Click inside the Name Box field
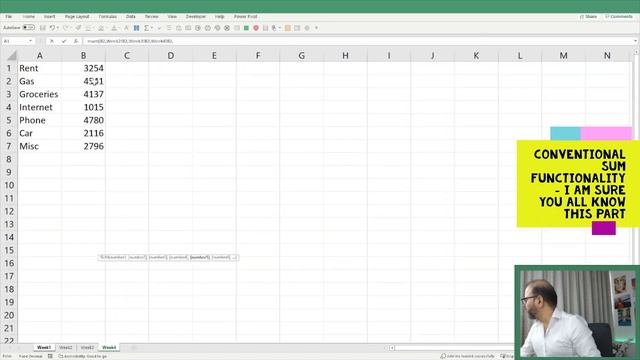This screenshot has width=640, height=360. [14, 41]
